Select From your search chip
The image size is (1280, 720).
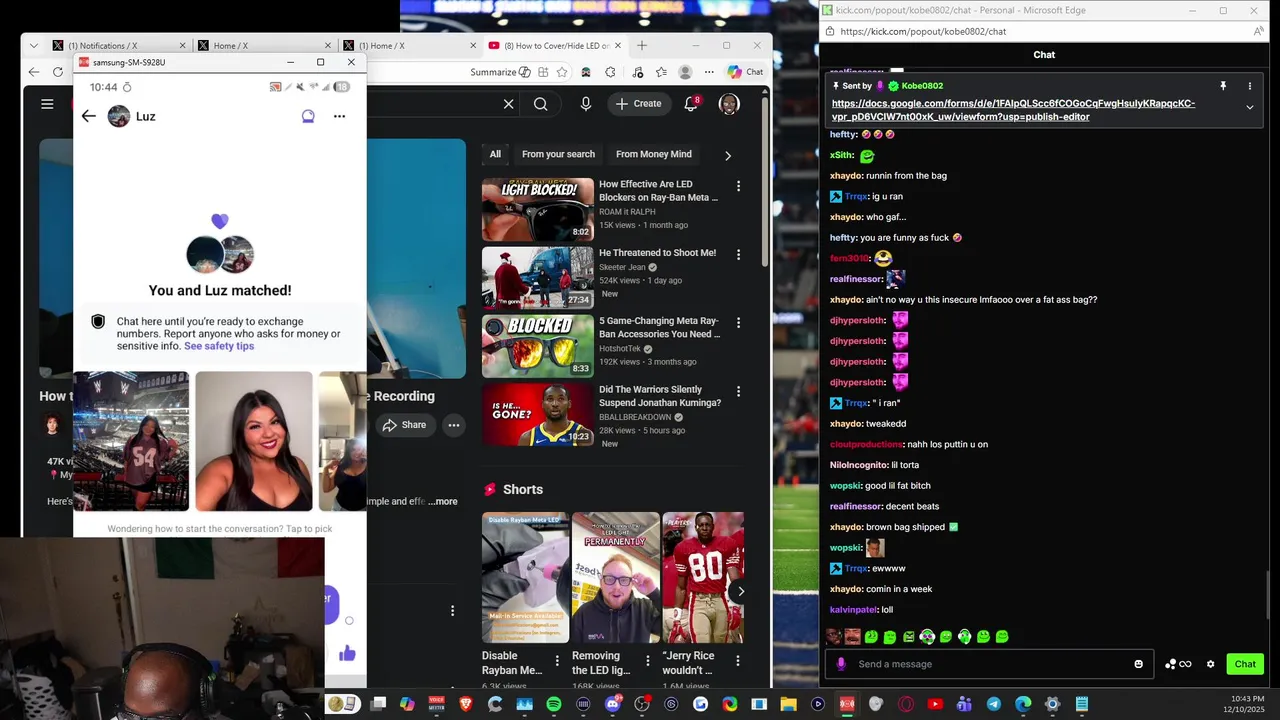click(558, 154)
